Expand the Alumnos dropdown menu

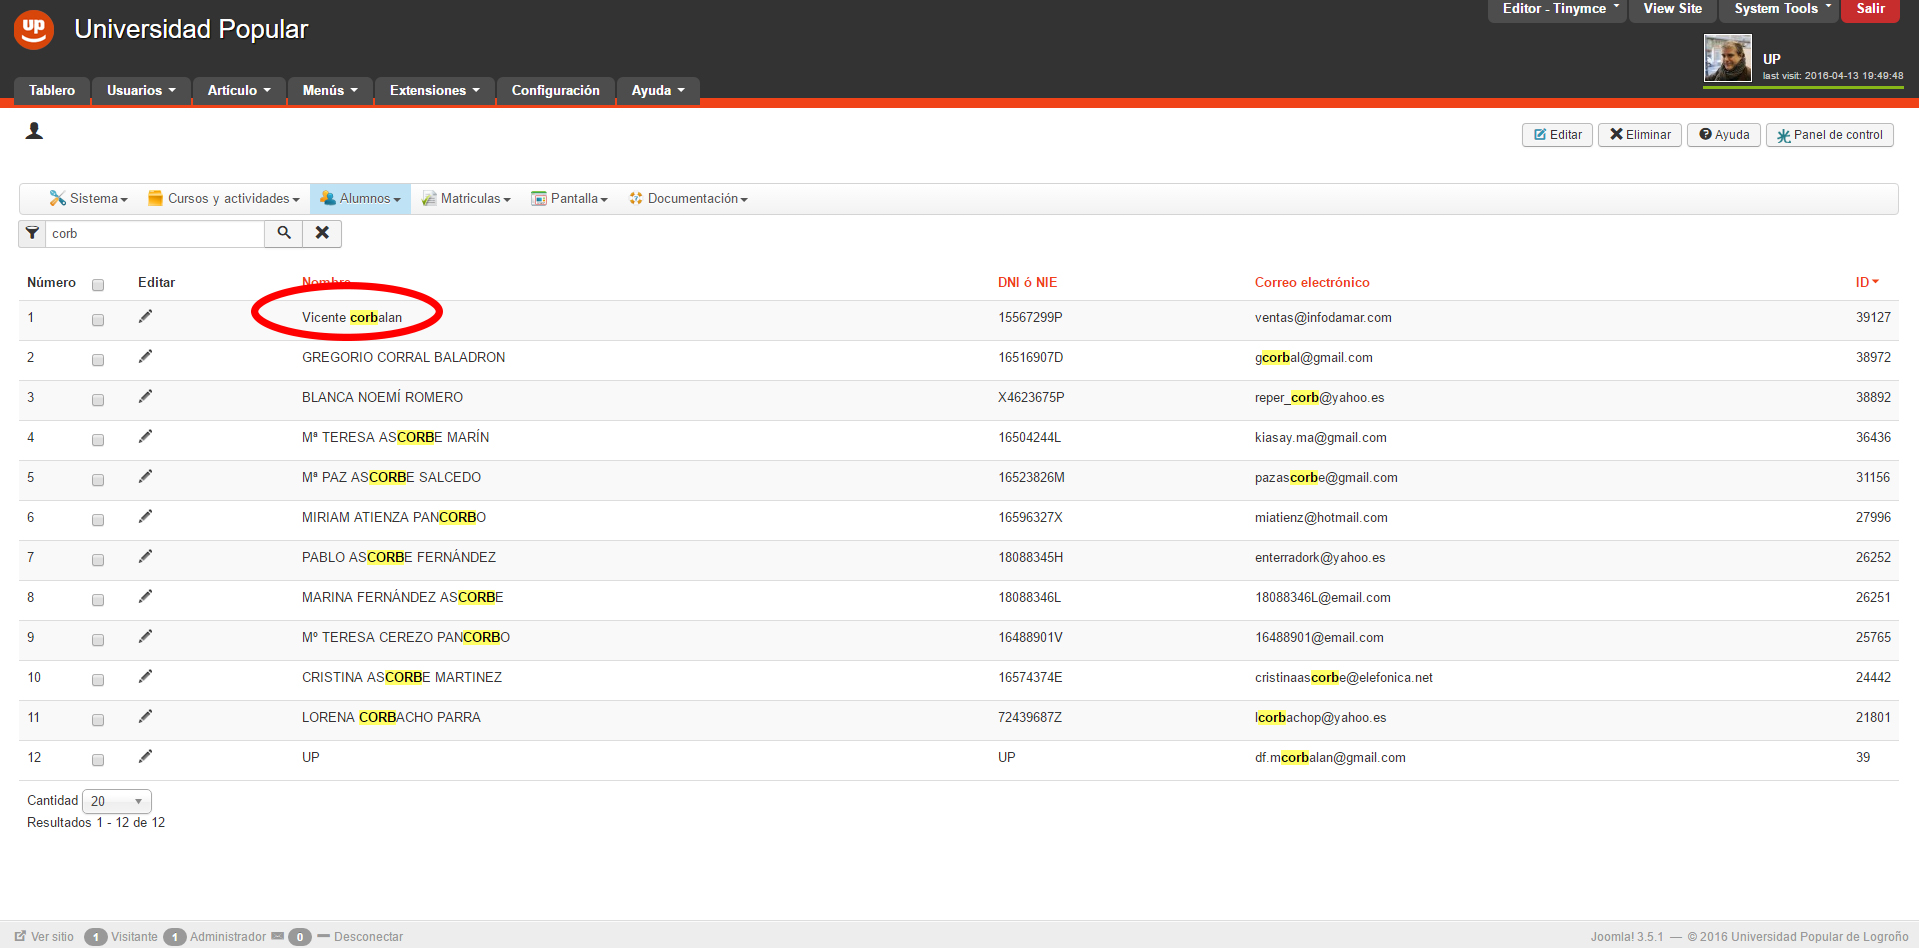(360, 199)
